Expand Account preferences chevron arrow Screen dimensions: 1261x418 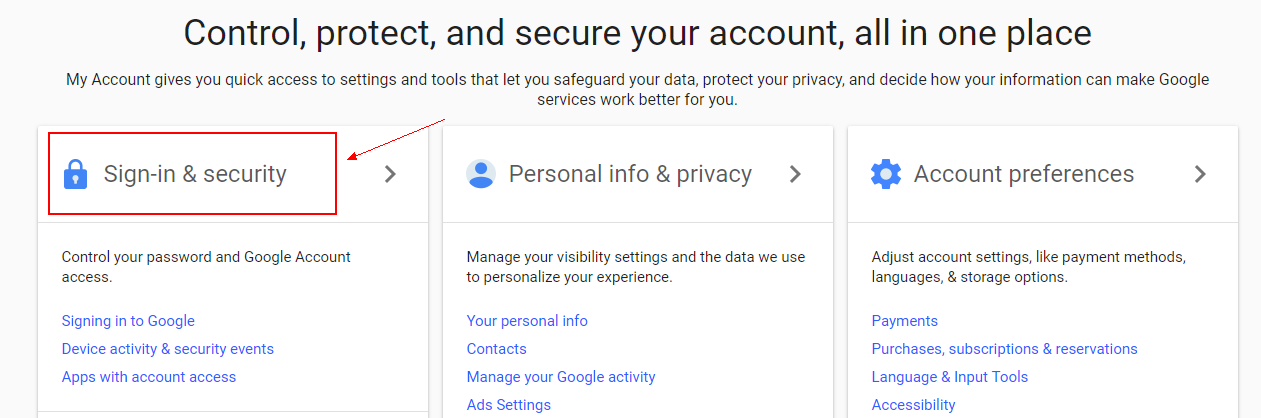click(x=1201, y=174)
